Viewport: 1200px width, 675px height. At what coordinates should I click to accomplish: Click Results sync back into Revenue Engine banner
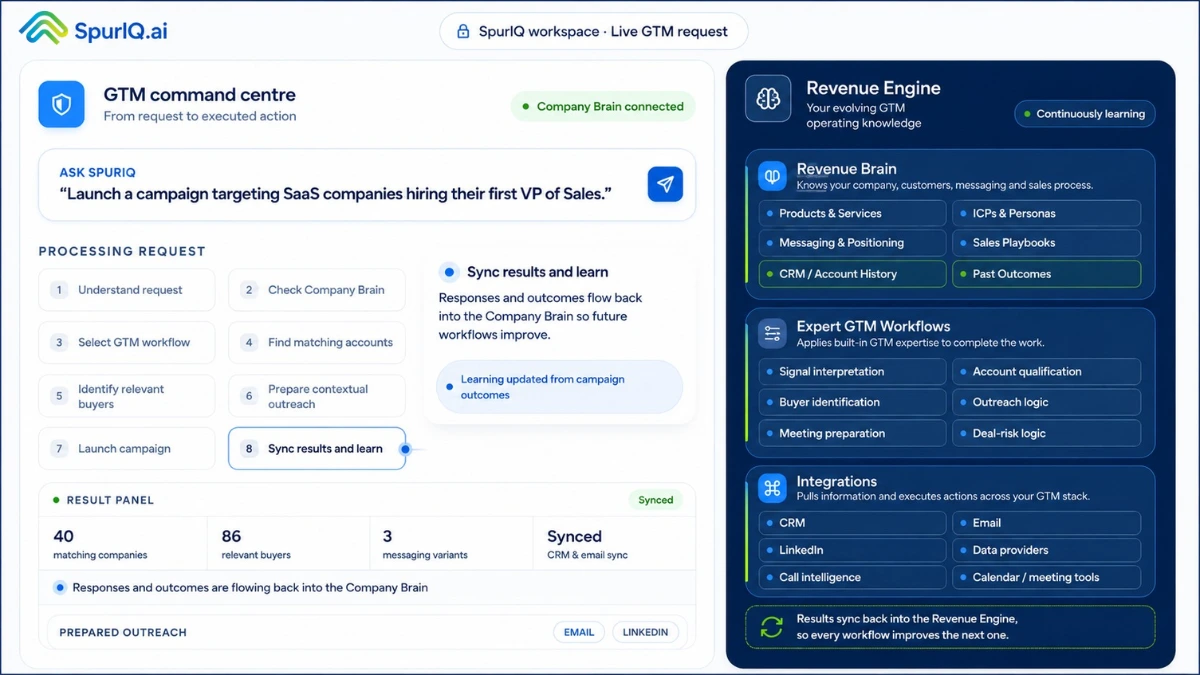(950, 627)
